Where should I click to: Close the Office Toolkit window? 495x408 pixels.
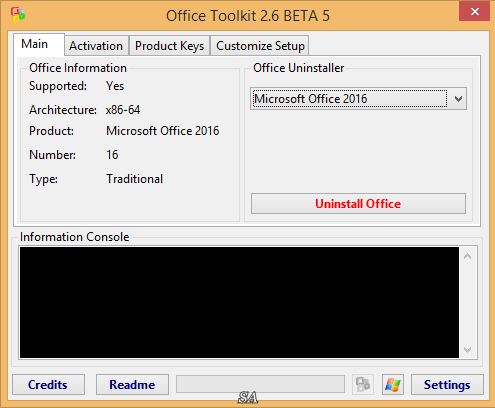[x=474, y=12]
